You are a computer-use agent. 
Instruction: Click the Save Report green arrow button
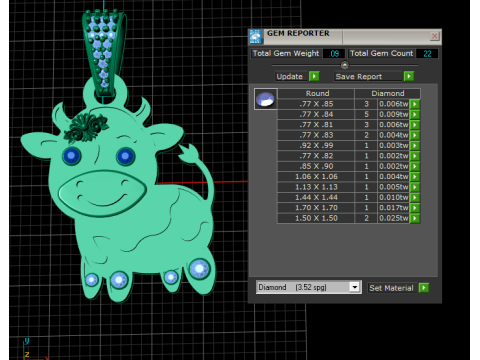[409, 76]
